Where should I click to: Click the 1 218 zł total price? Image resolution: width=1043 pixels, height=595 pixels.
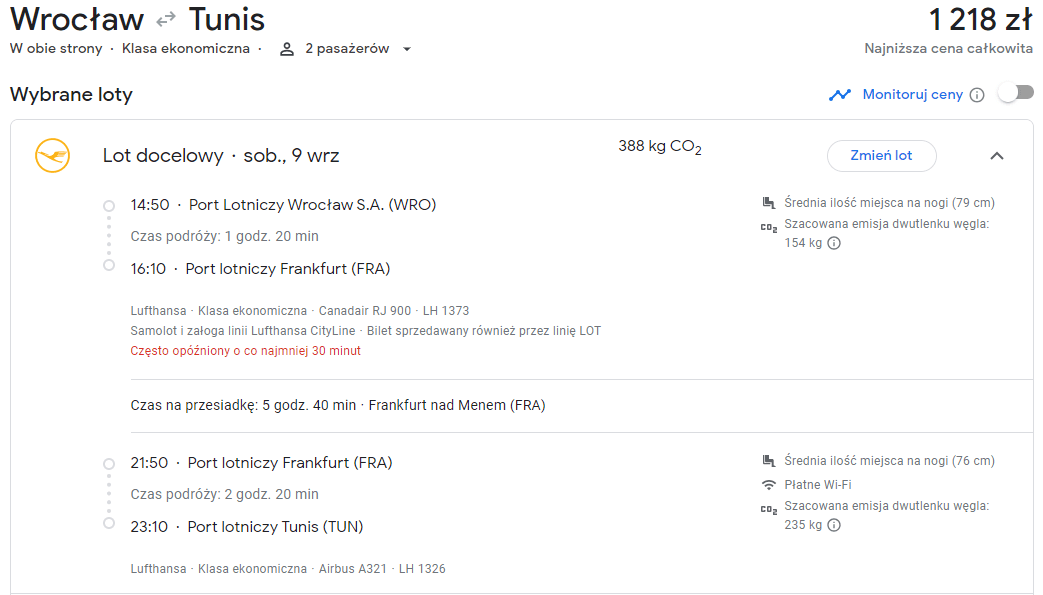click(979, 20)
